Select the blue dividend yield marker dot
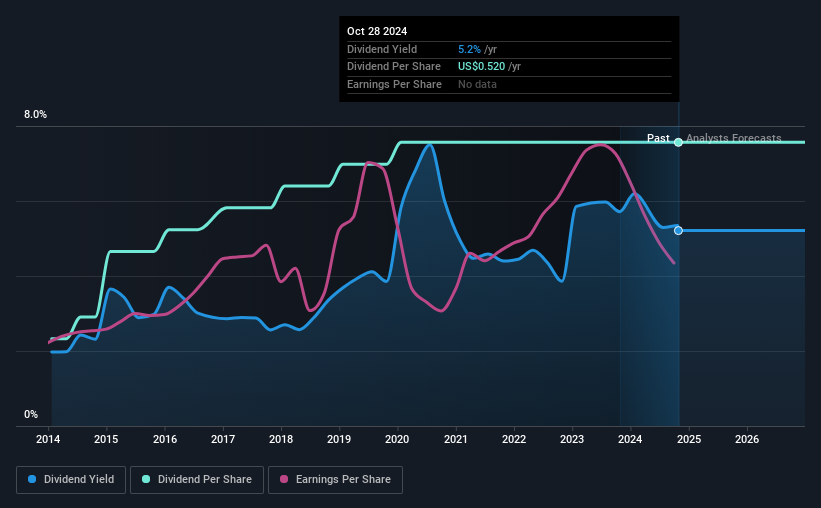This screenshot has height=508, width=821. [x=678, y=230]
